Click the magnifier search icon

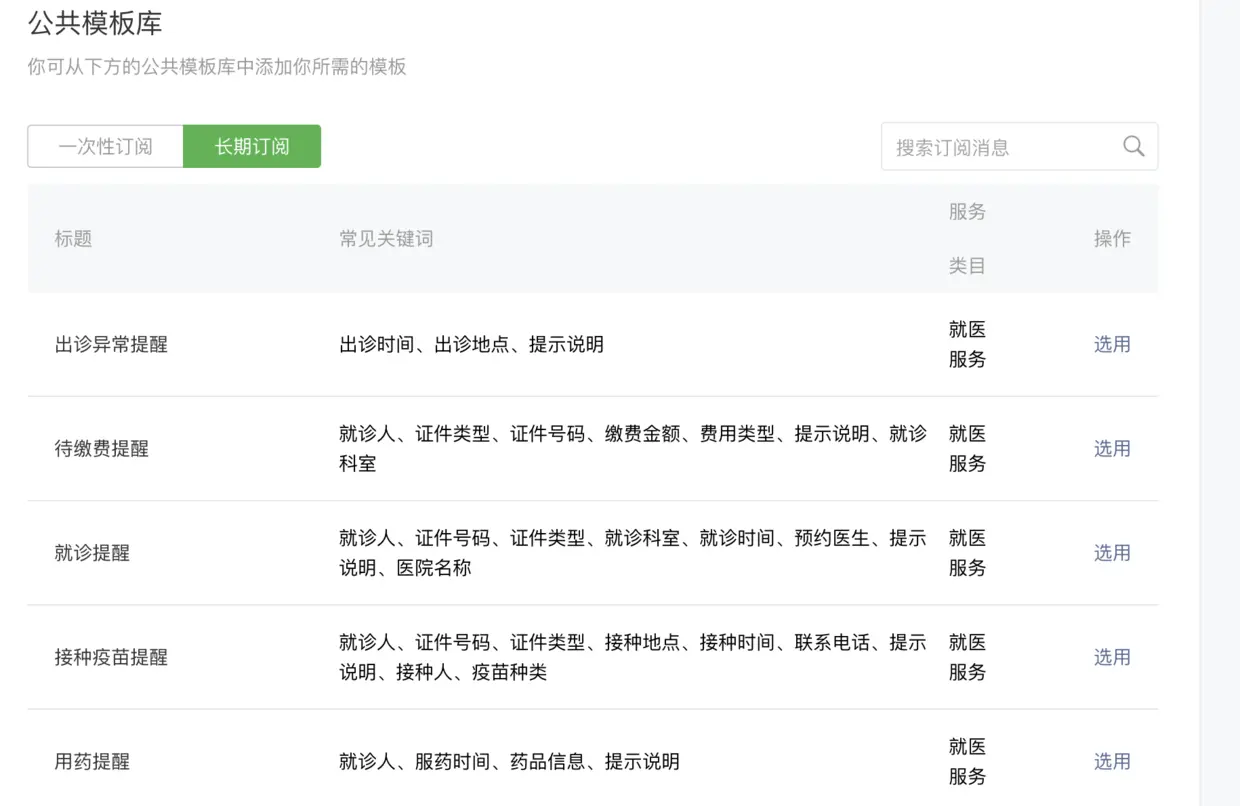[1133, 146]
